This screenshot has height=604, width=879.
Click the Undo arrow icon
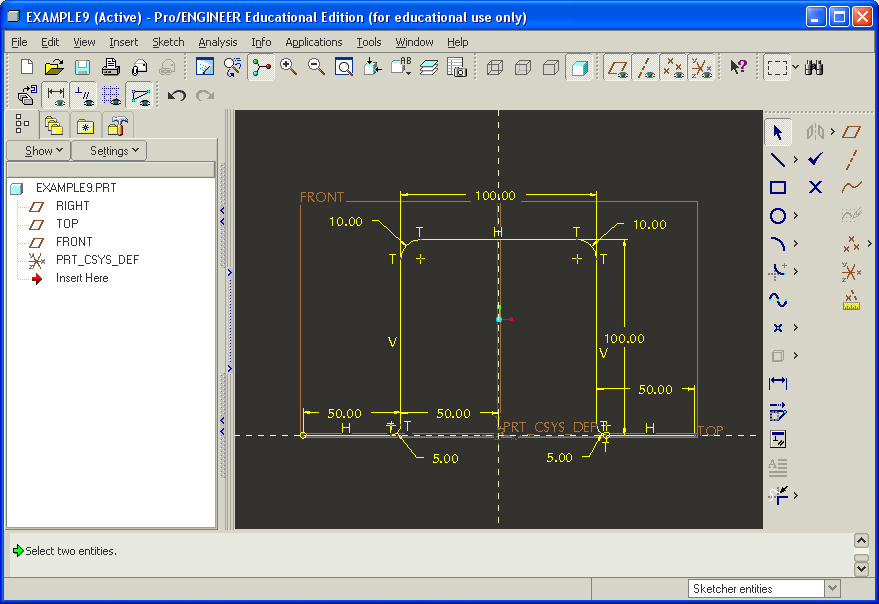[x=177, y=96]
